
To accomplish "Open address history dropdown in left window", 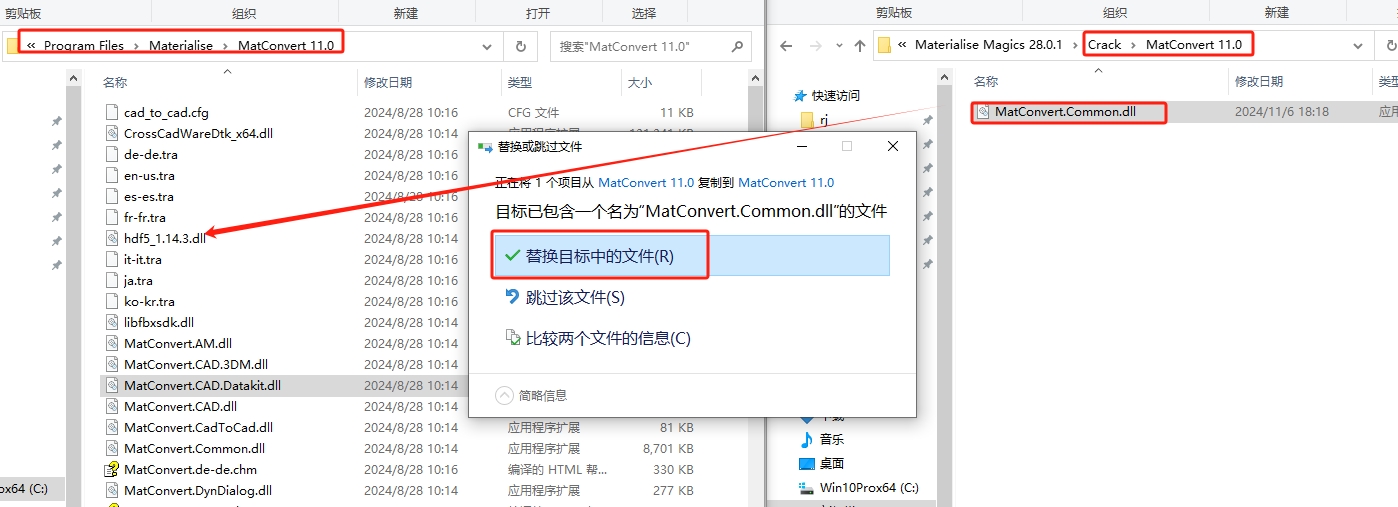I will (x=487, y=46).
